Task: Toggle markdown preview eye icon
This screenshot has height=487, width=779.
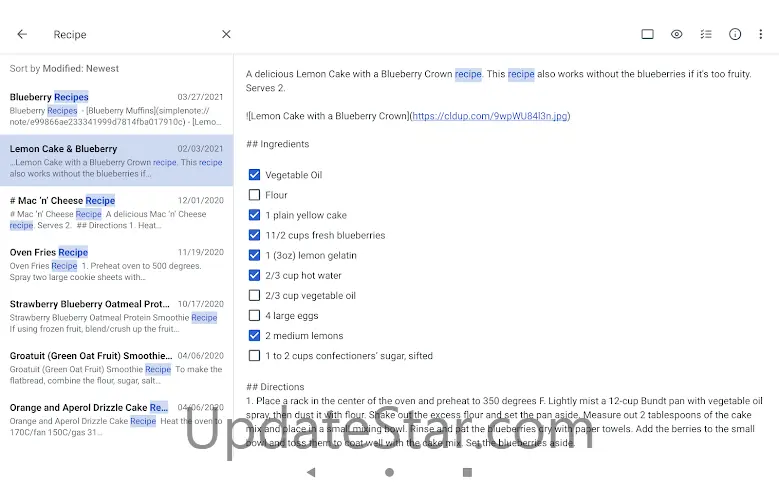Action: pyautogui.click(x=677, y=34)
